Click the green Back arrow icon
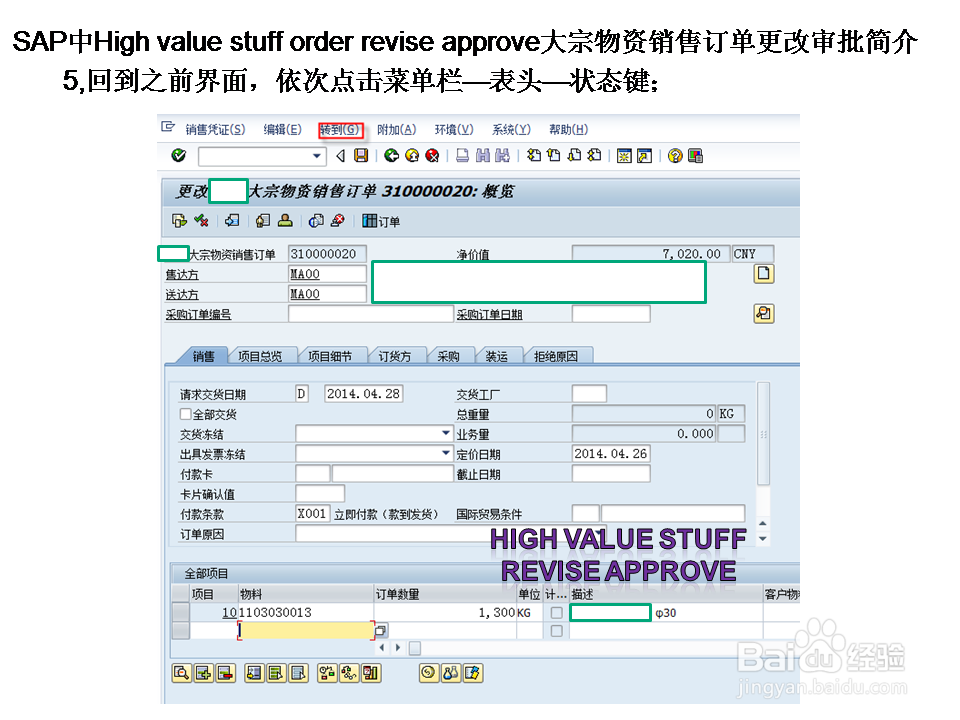Viewport: 960px width, 720px height. point(391,156)
